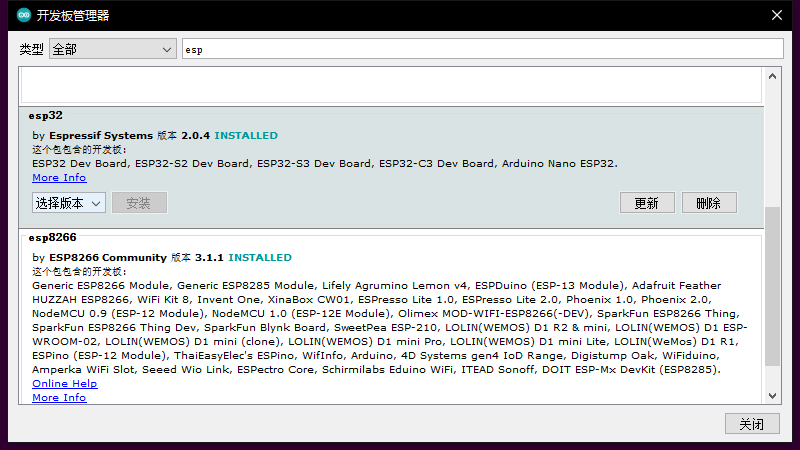Click INSTALLED label of esp8266
Image resolution: width=800 pixels, height=450 pixels.
[x=260, y=258]
